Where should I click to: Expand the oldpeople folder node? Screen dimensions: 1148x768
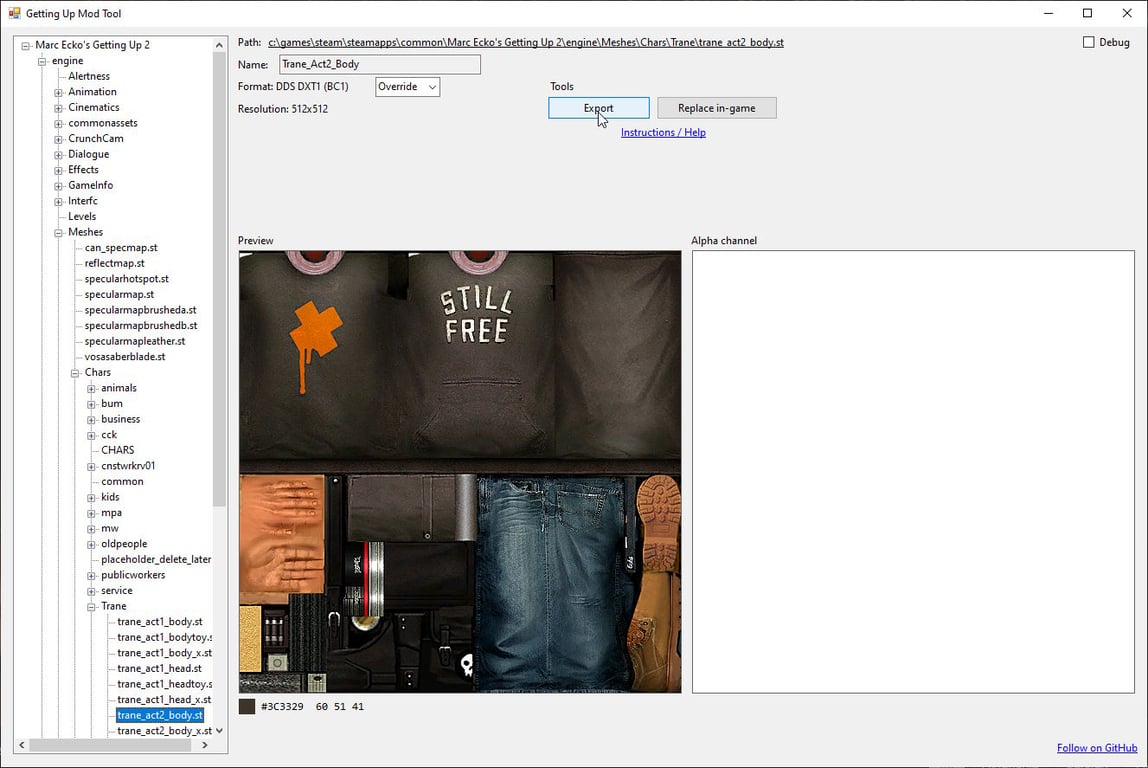92,545
